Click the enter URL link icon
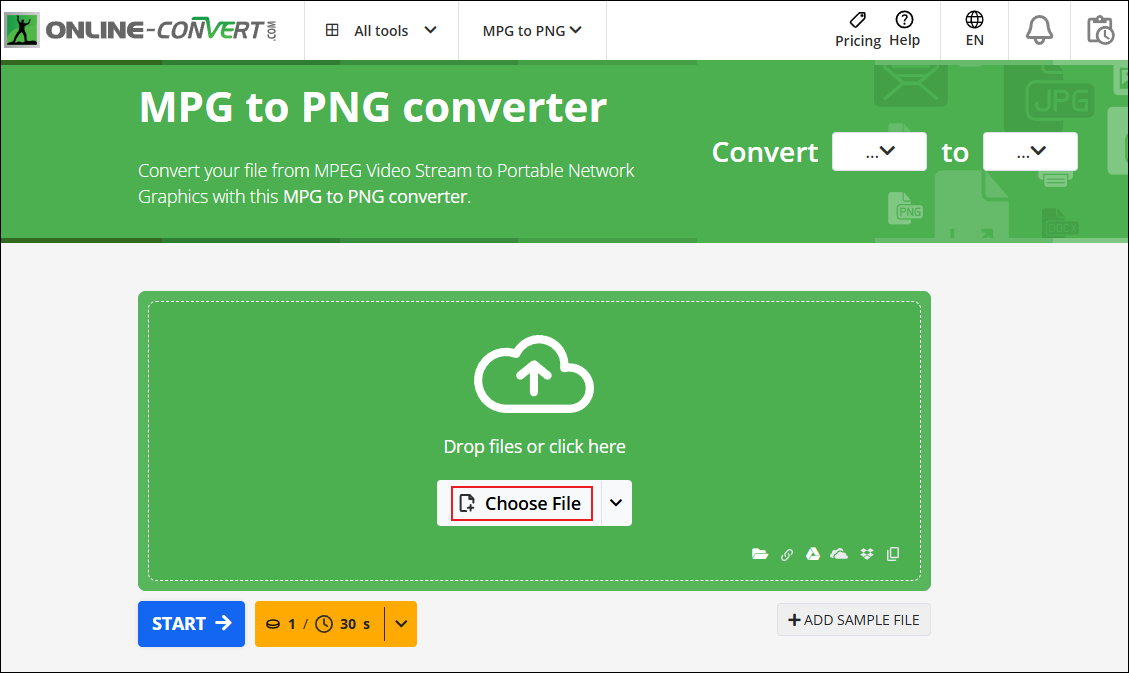Viewport: 1129px width, 673px height. 787,553
